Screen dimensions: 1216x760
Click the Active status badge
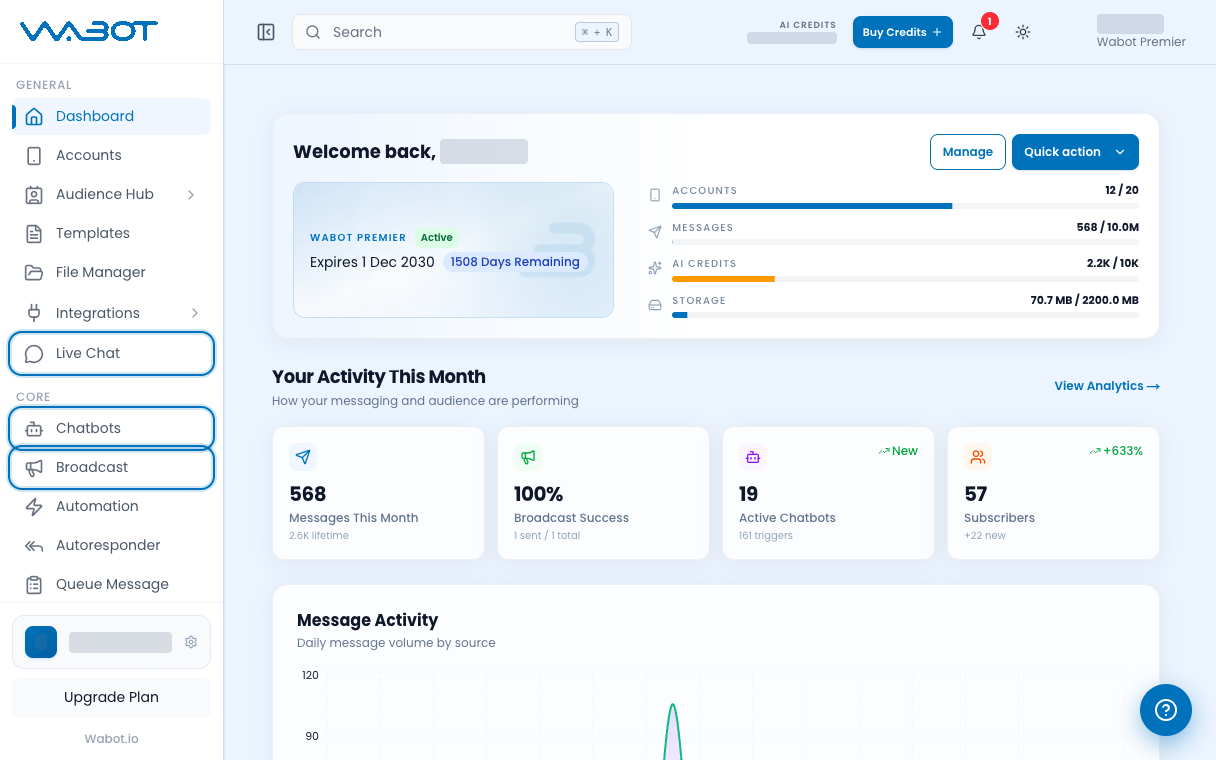(436, 237)
